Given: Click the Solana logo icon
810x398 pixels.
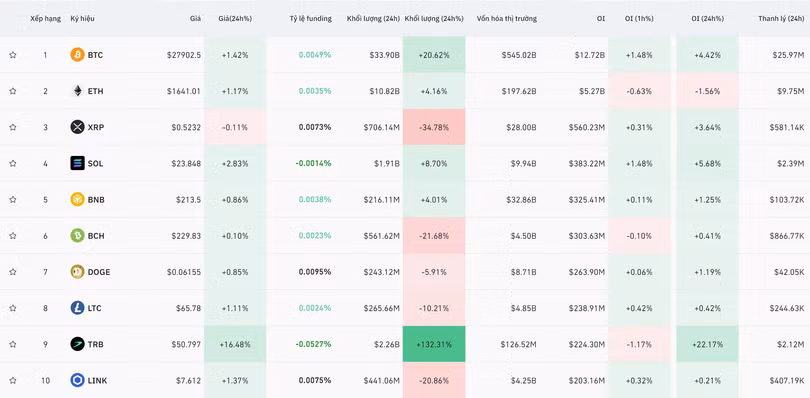Looking at the screenshot, I should point(77,163).
